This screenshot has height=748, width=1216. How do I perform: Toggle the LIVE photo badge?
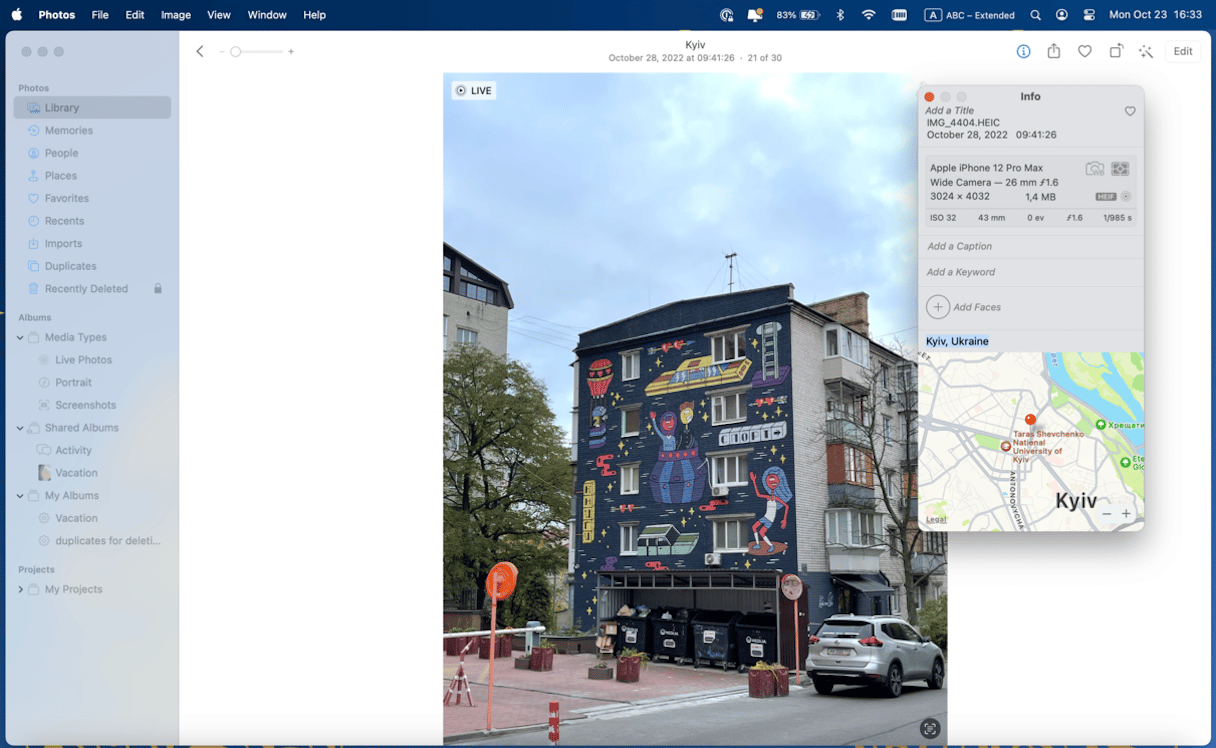[x=474, y=90]
